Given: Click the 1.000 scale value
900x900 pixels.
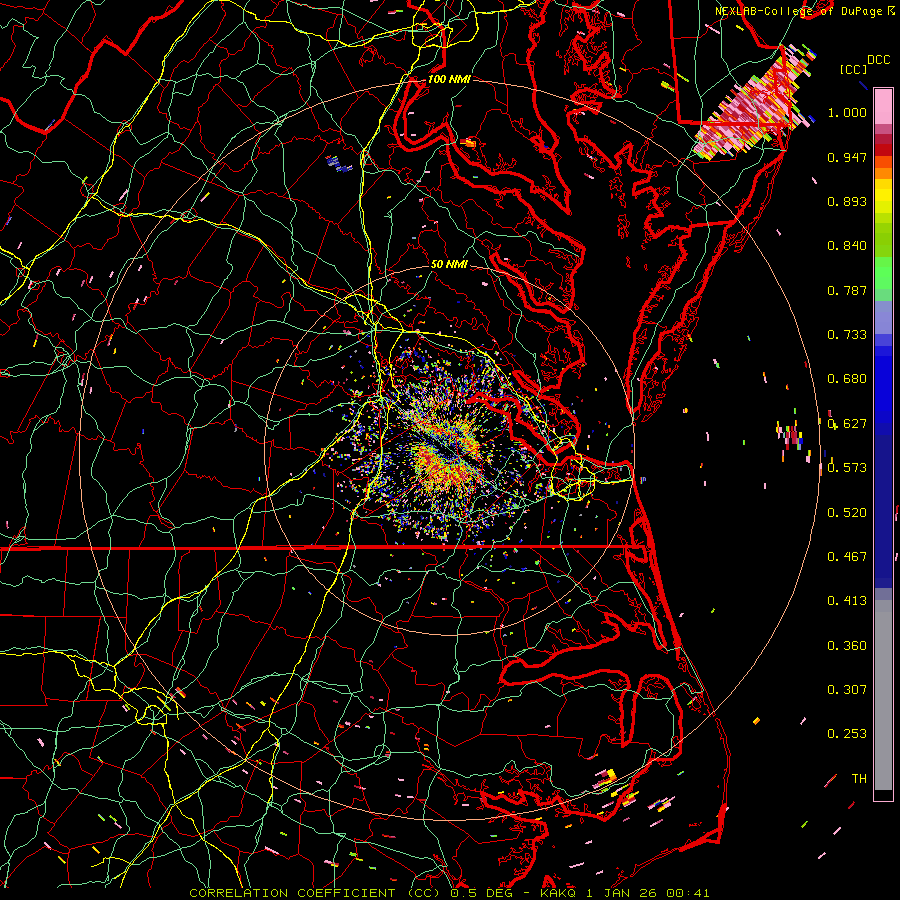Looking at the screenshot, I should 847,112.
